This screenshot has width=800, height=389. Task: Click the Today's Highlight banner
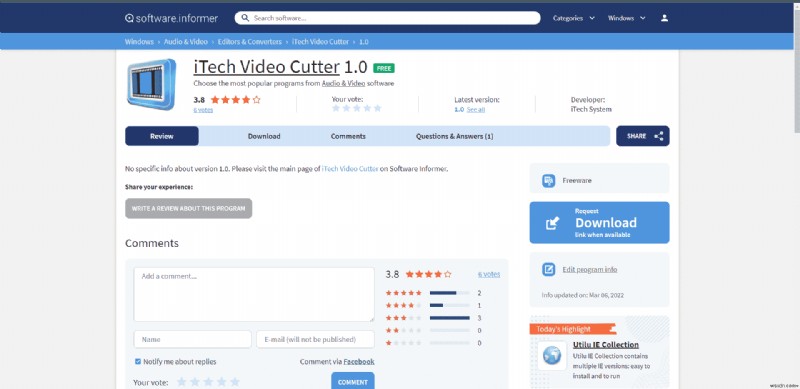point(572,329)
